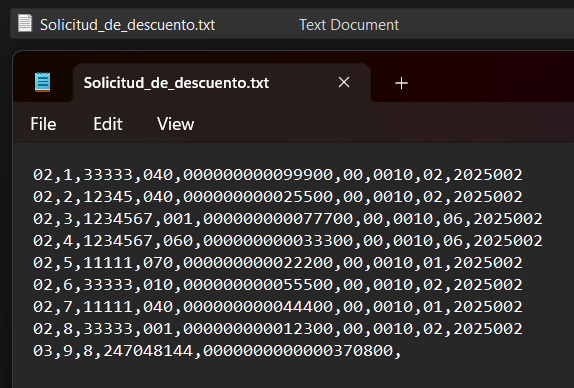The width and height of the screenshot is (574, 388).
Task: Click the line starting with 02,4,1234567
Action: coord(288,241)
